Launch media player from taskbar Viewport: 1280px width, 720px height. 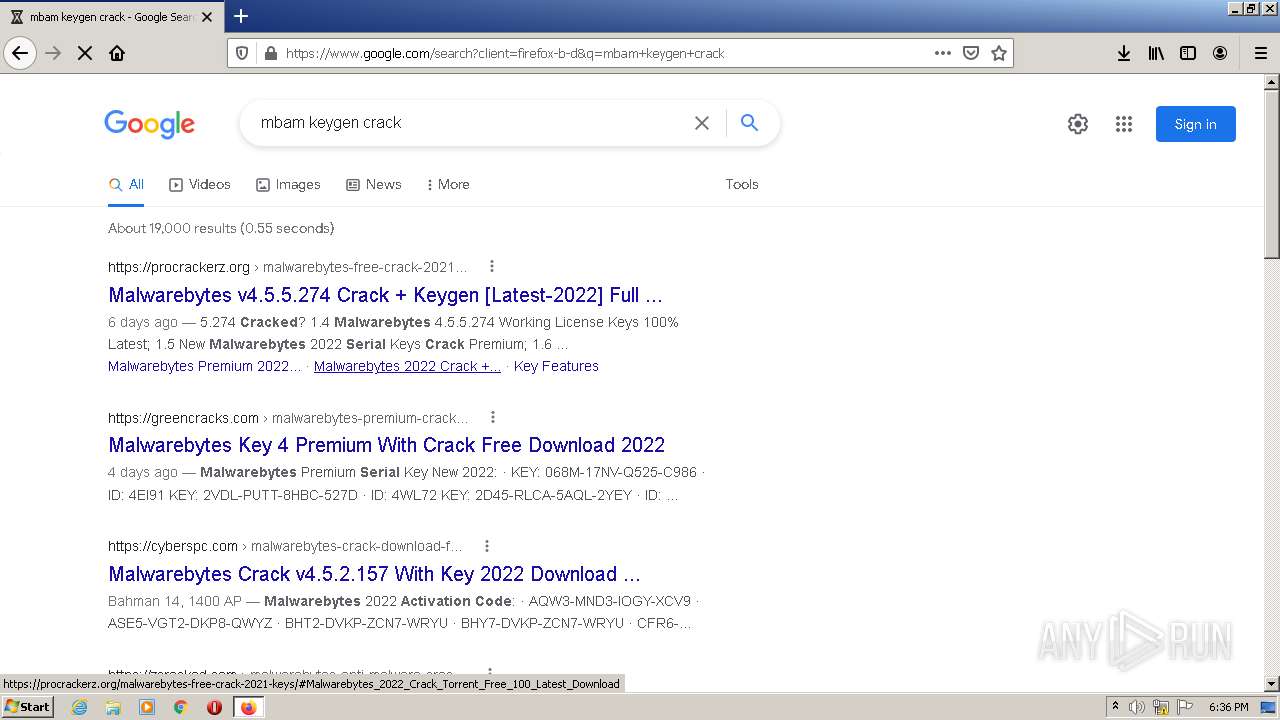[x=147, y=707]
